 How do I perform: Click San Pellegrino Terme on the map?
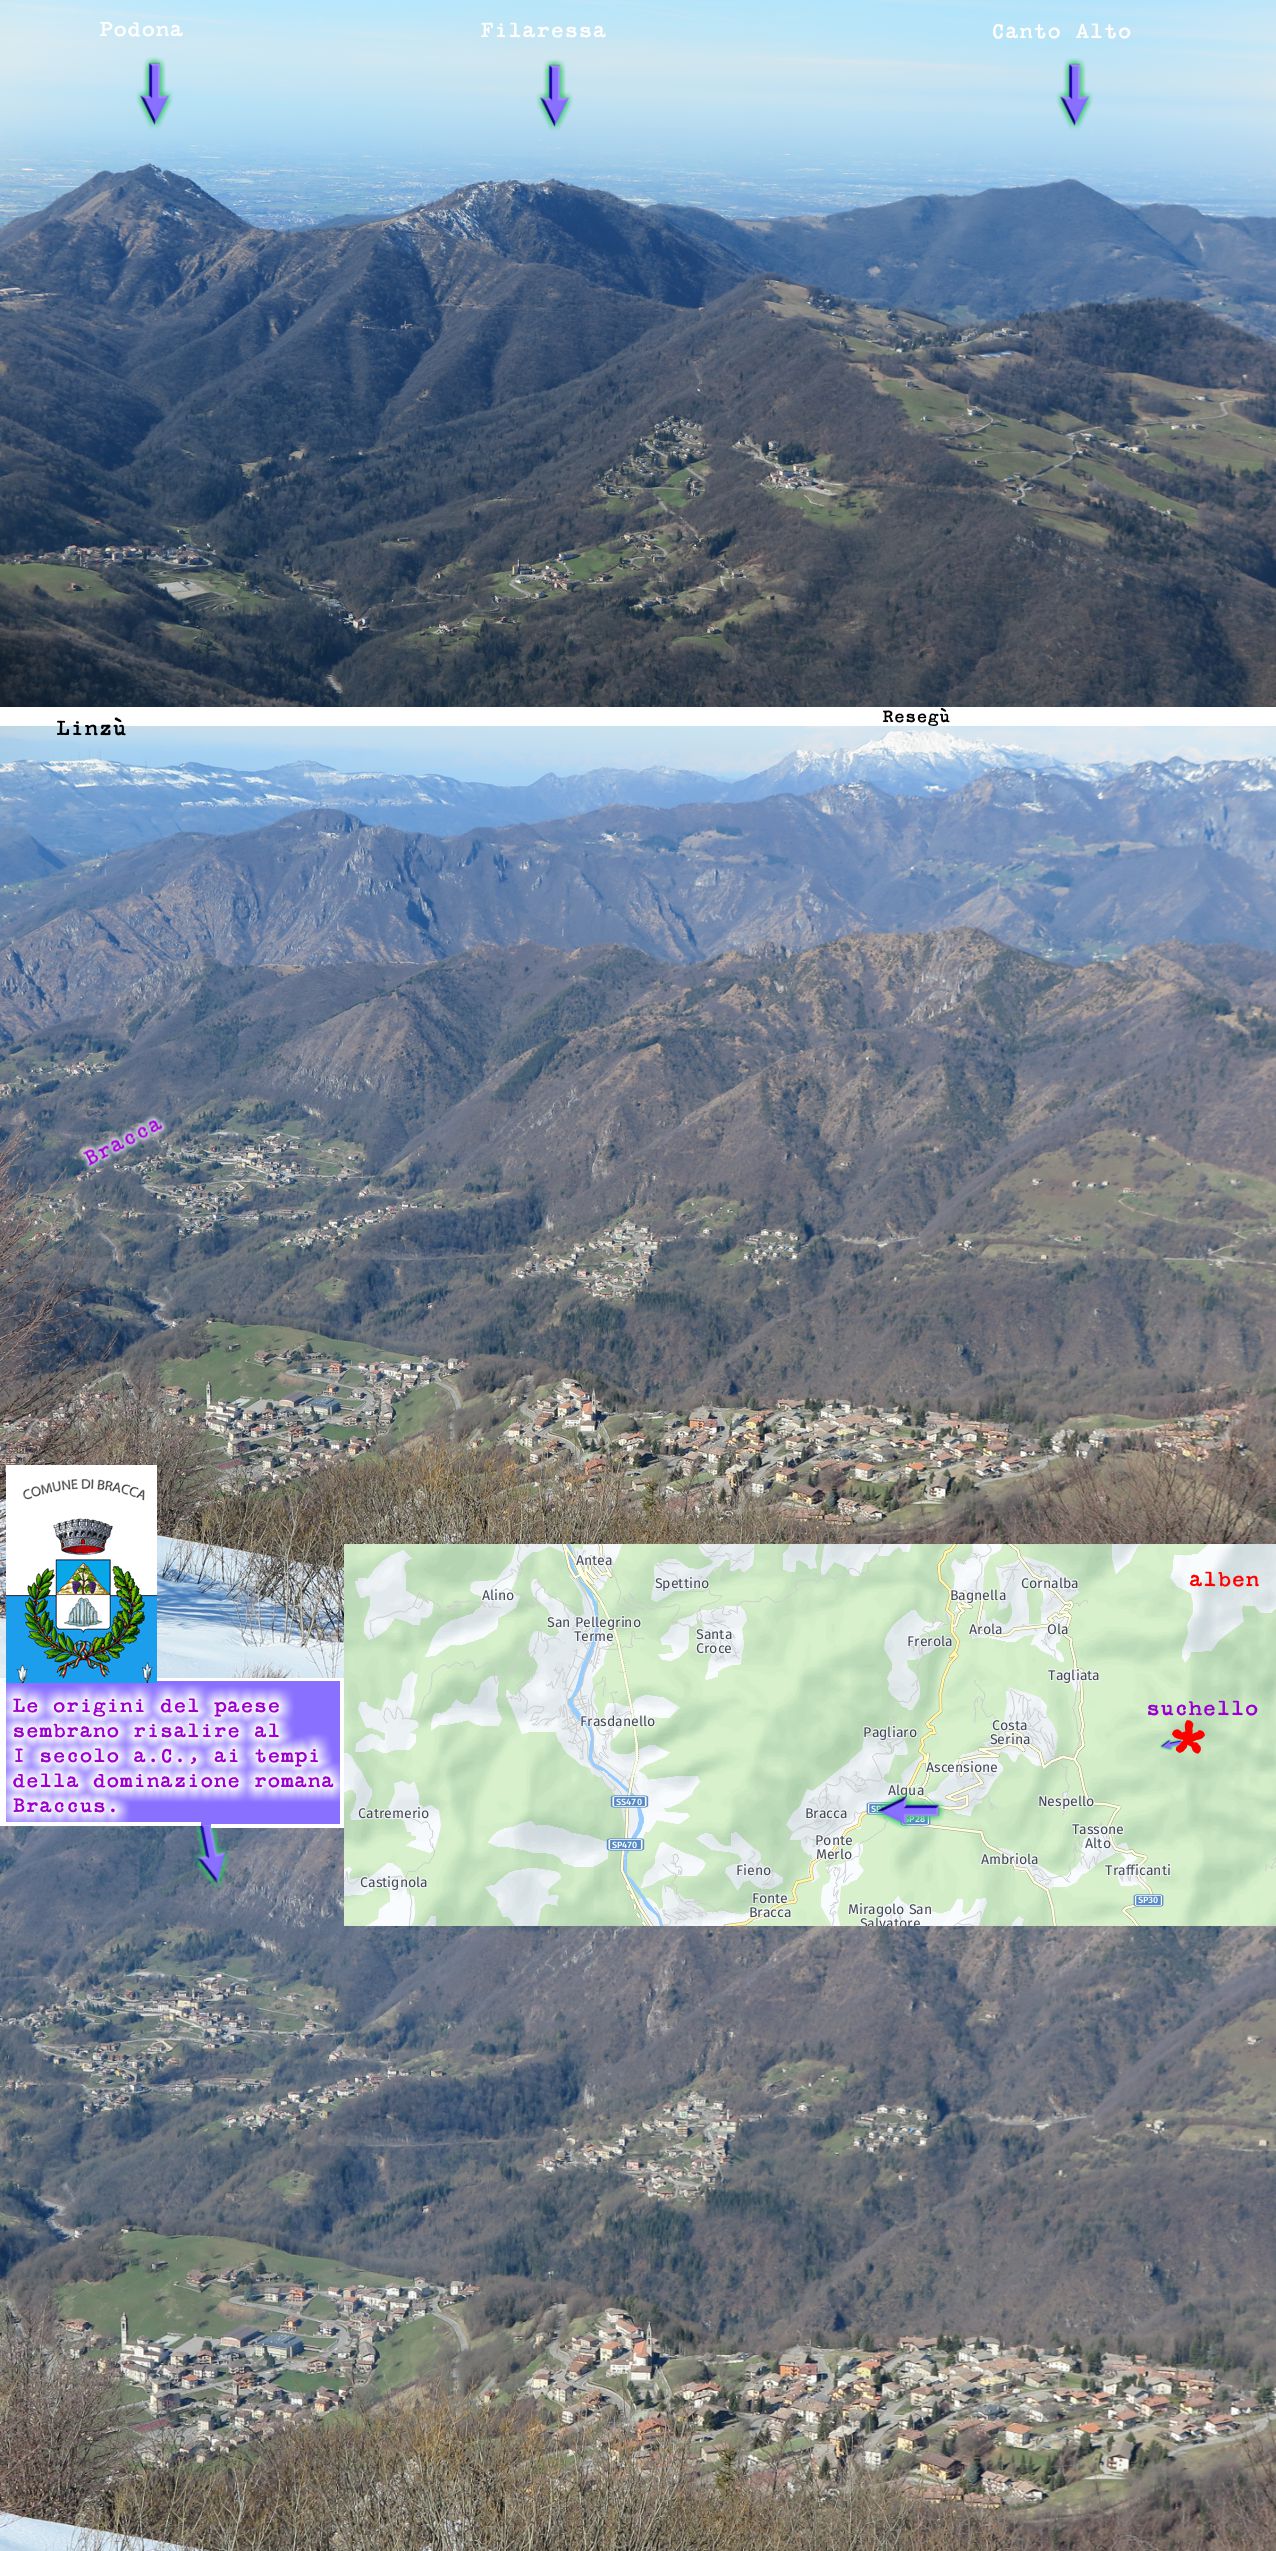[x=593, y=1629]
